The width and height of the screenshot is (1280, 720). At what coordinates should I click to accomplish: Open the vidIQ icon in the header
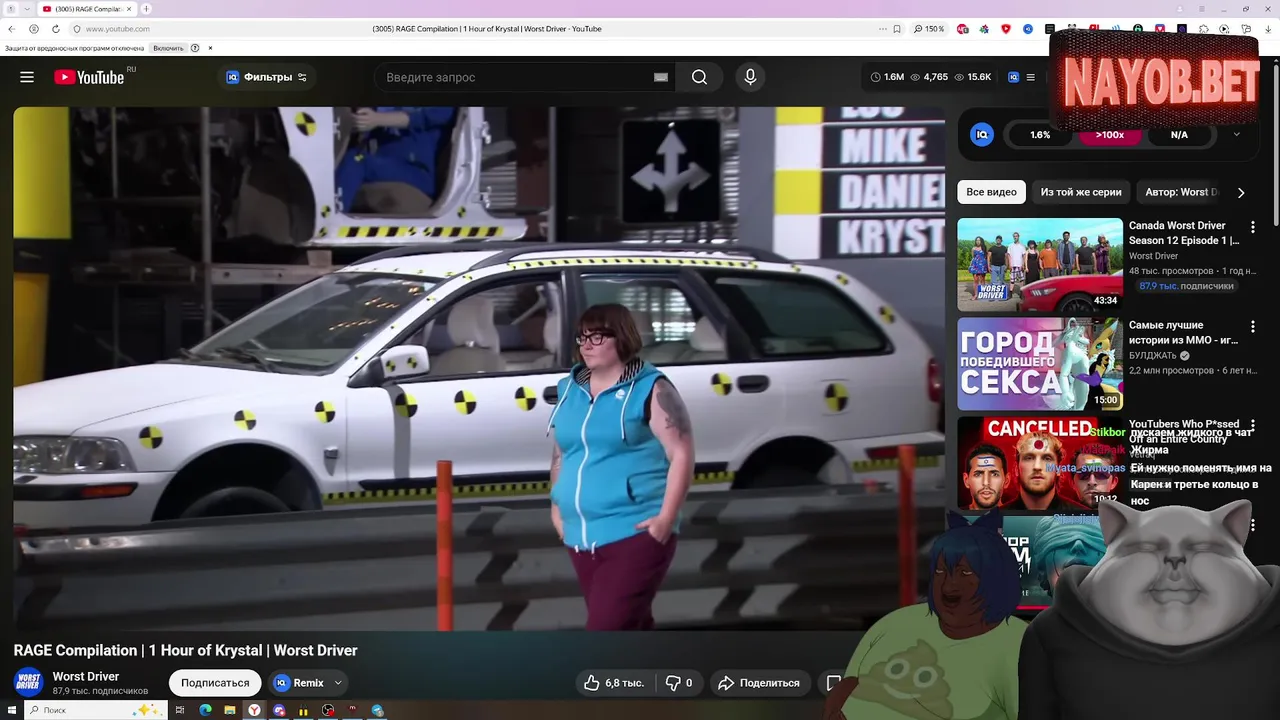(1013, 77)
